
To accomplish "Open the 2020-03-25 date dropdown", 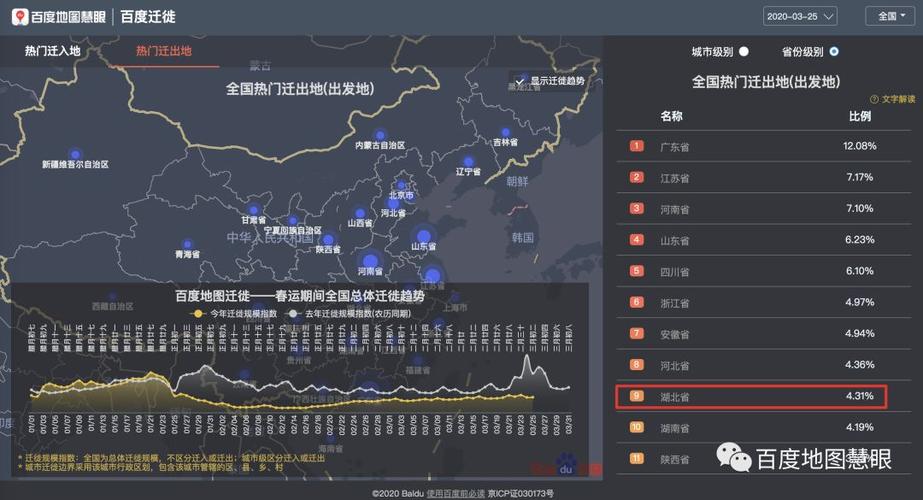I will [x=800, y=16].
